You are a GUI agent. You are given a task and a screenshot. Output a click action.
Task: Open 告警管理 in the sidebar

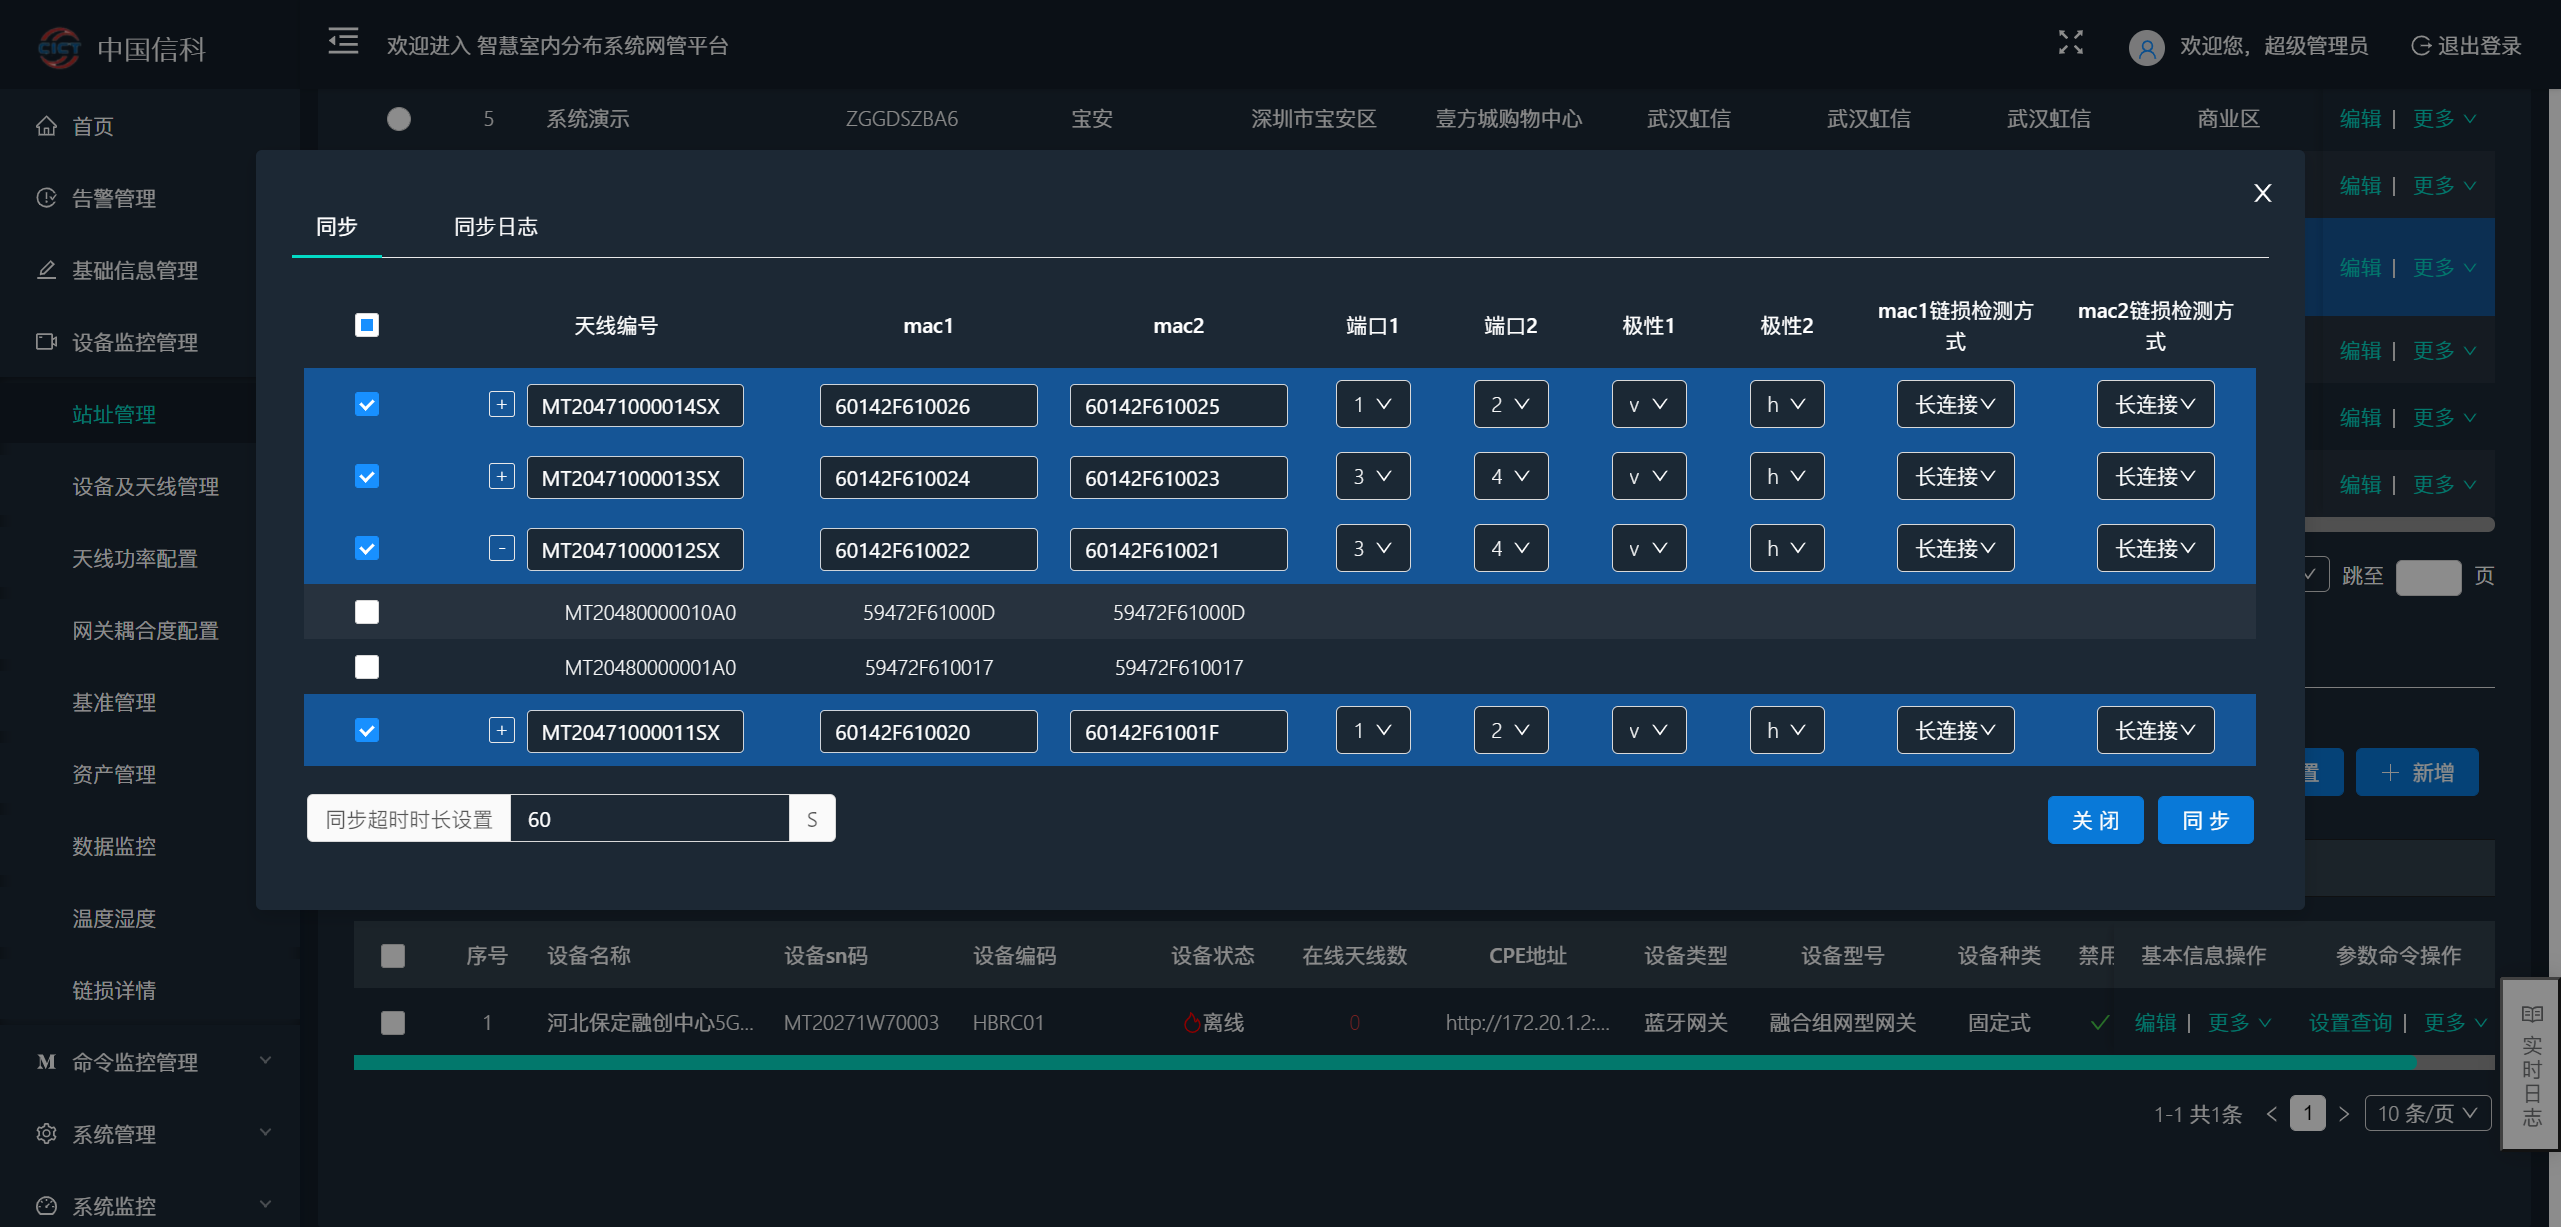(x=113, y=198)
